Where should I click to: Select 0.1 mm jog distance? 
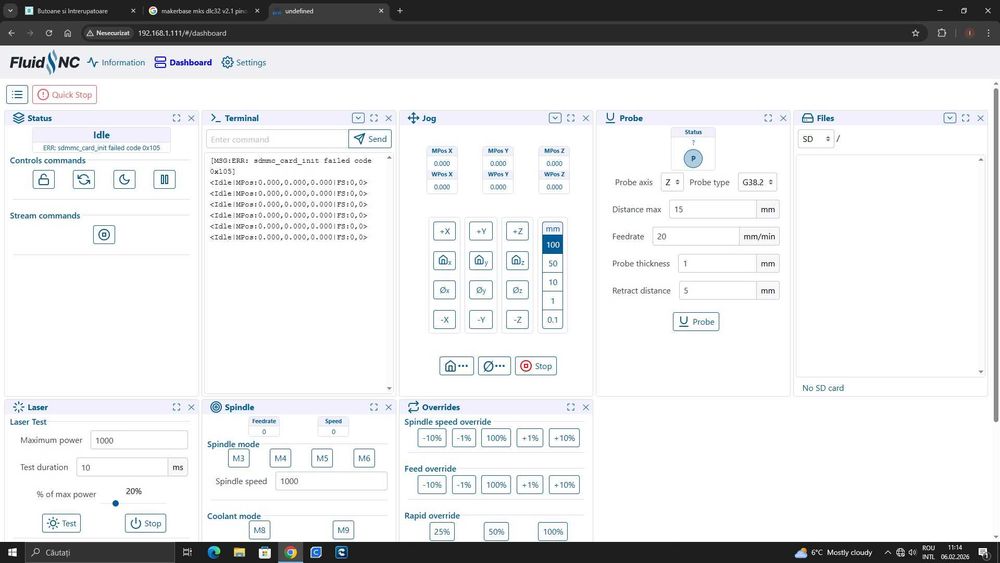point(552,320)
